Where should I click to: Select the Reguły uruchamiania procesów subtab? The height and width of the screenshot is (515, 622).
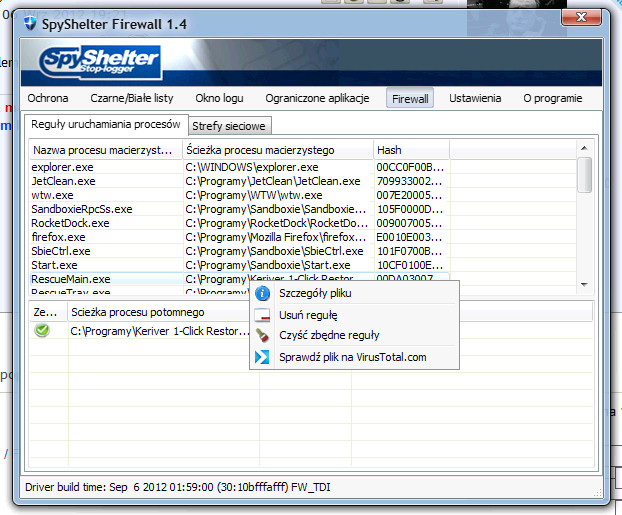[x=106, y=124]
